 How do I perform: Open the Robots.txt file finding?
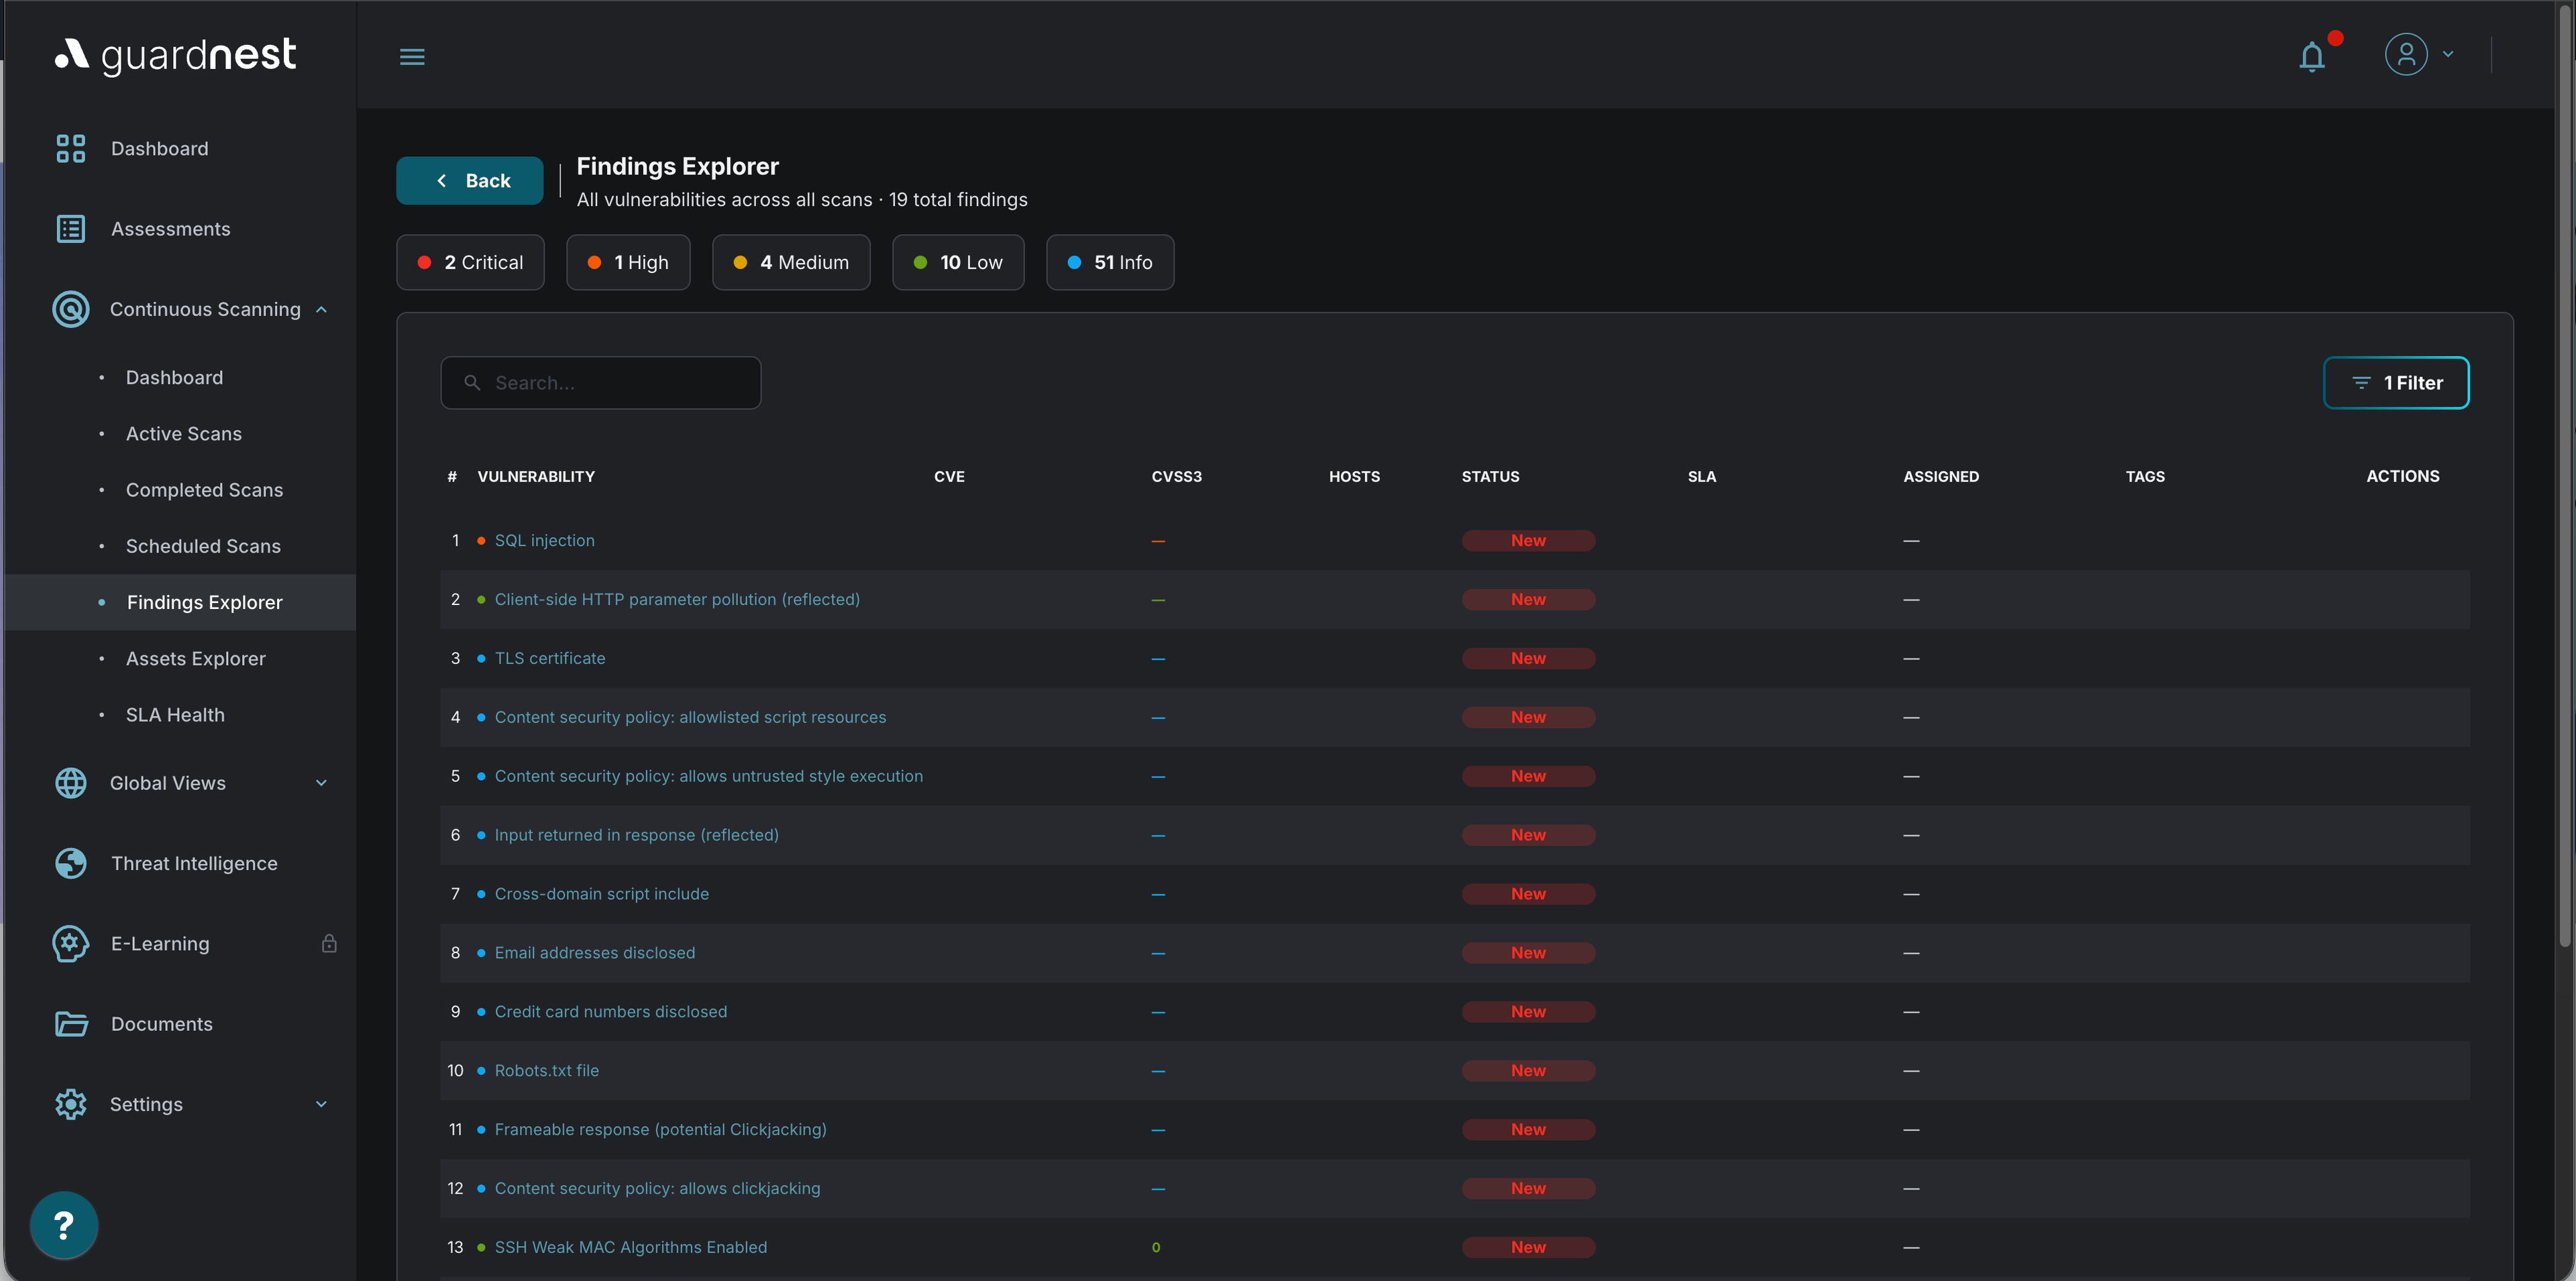[x=546, y=1071]
